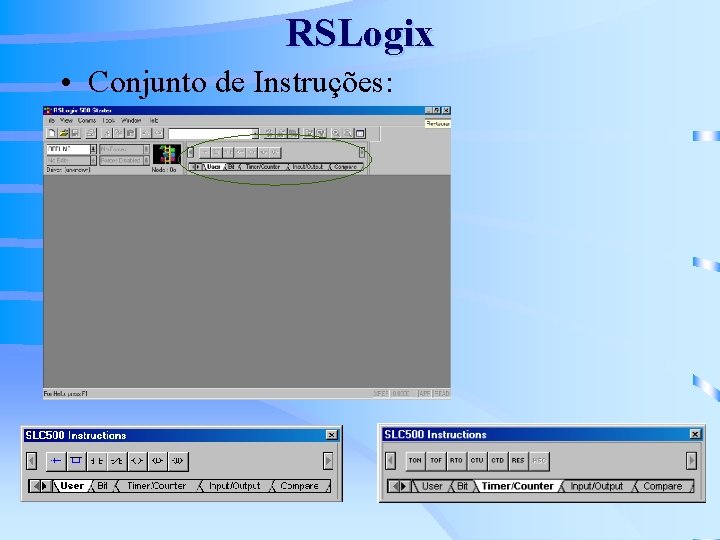Click Print icon in RSLogix toolbar
This screenshot has height=540, width=720.
point(90,133)
